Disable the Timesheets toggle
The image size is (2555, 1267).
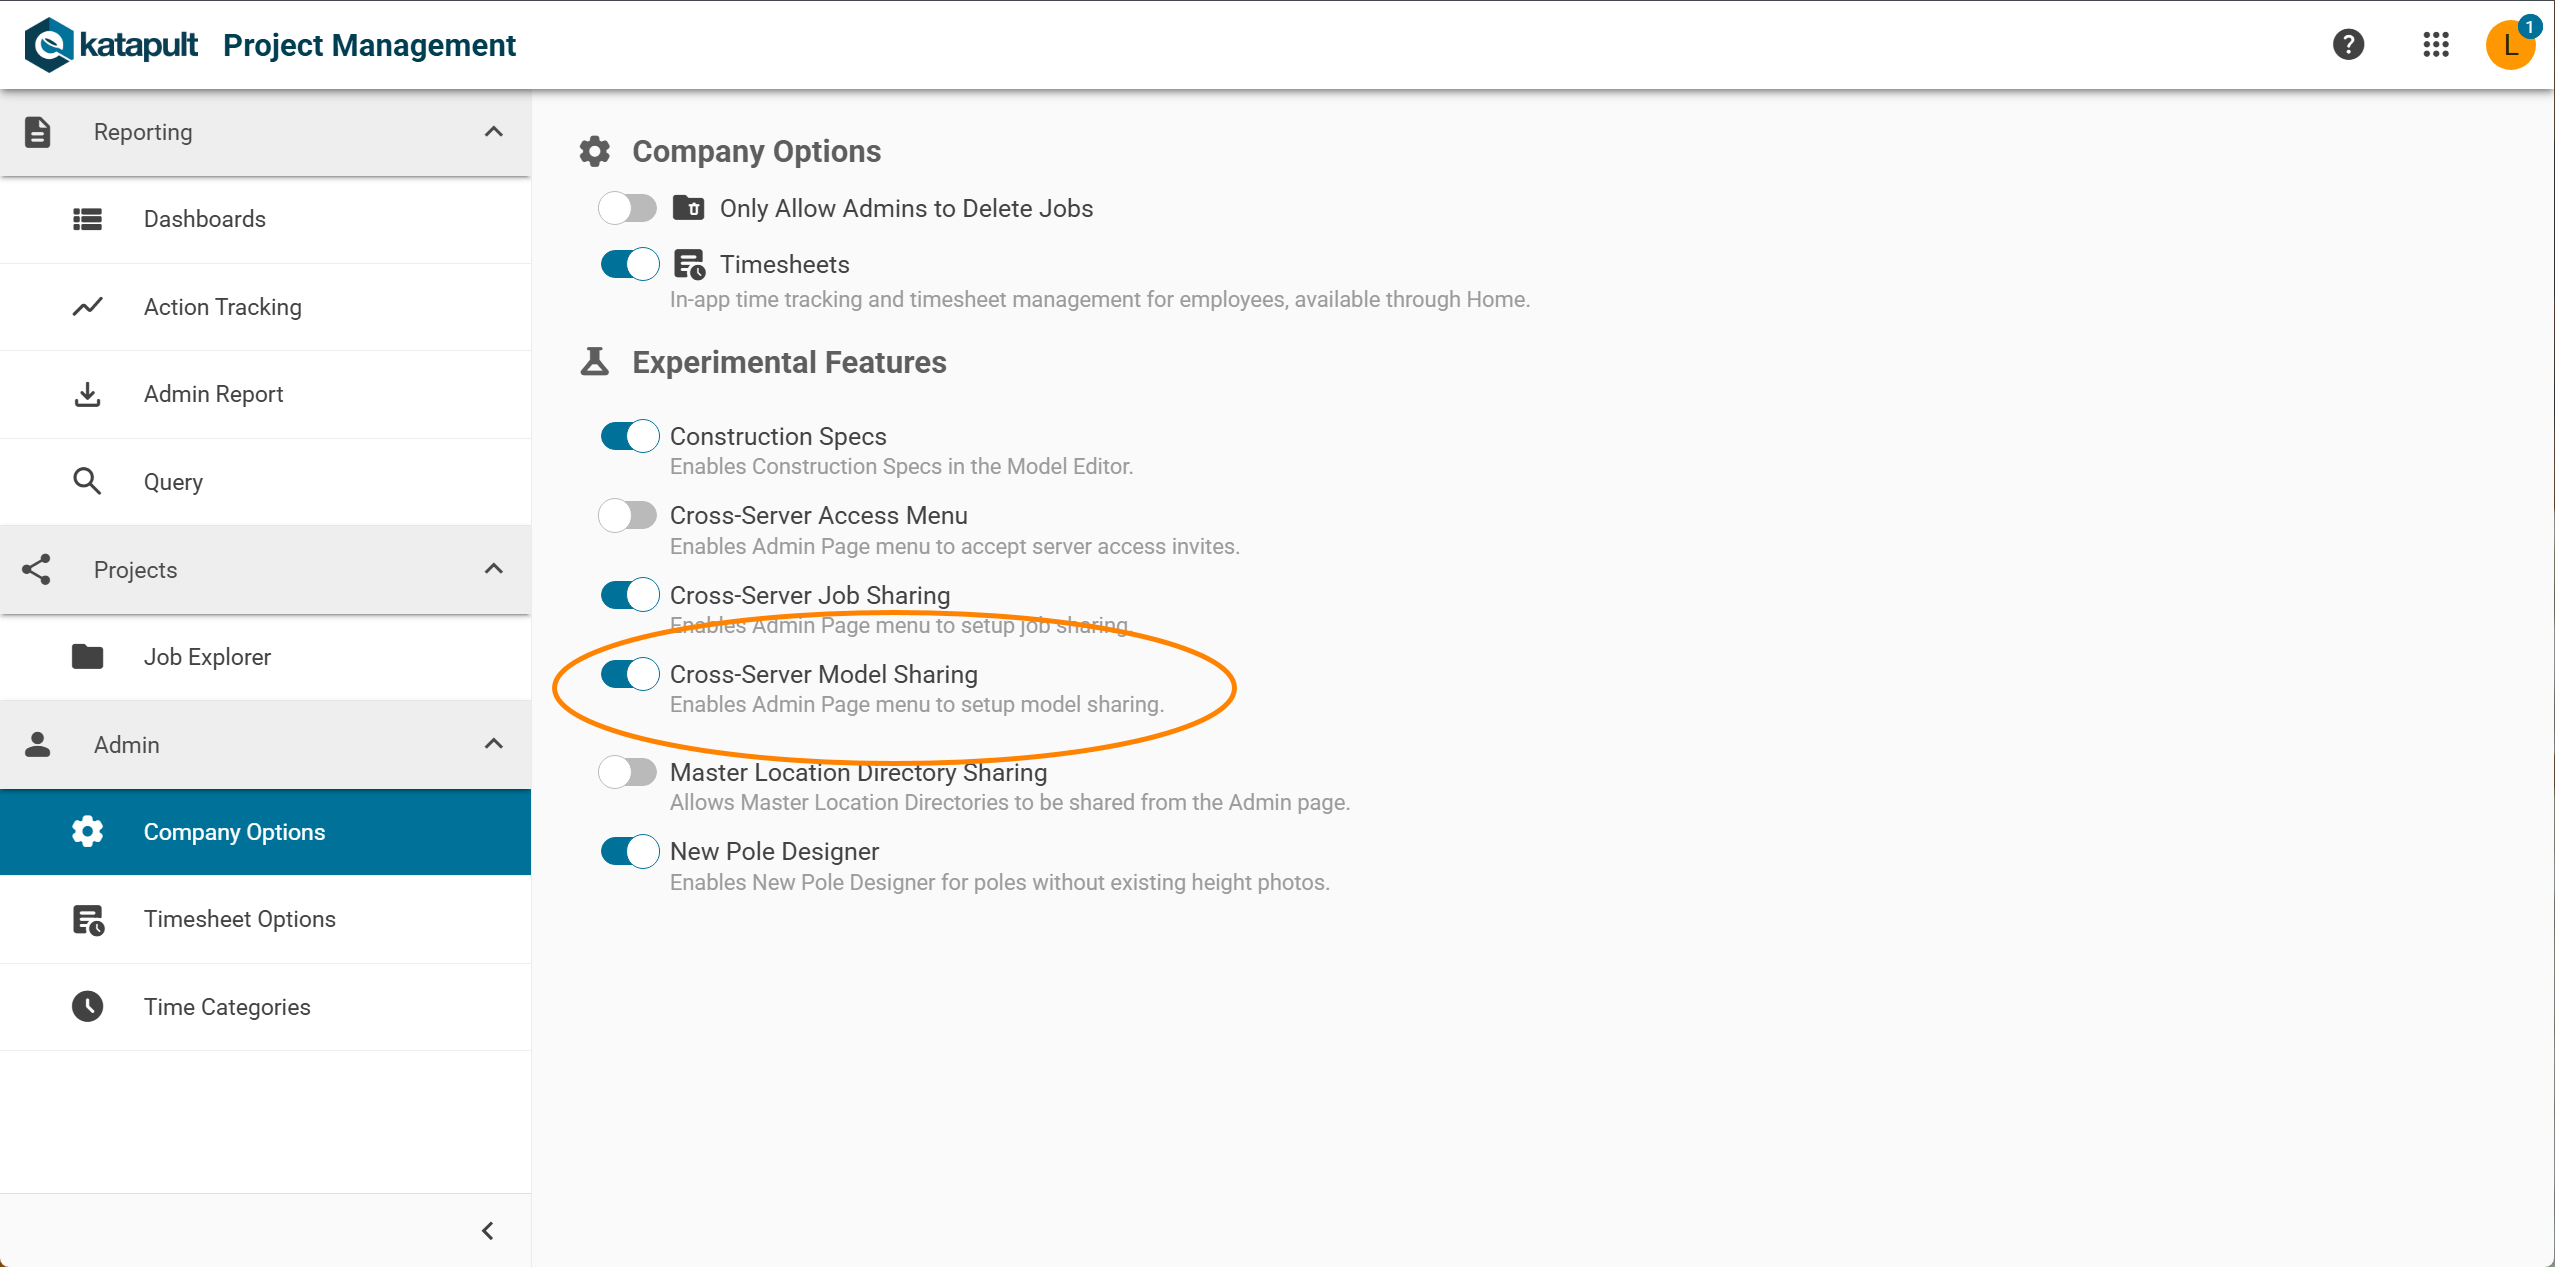(x=630, y=264)
